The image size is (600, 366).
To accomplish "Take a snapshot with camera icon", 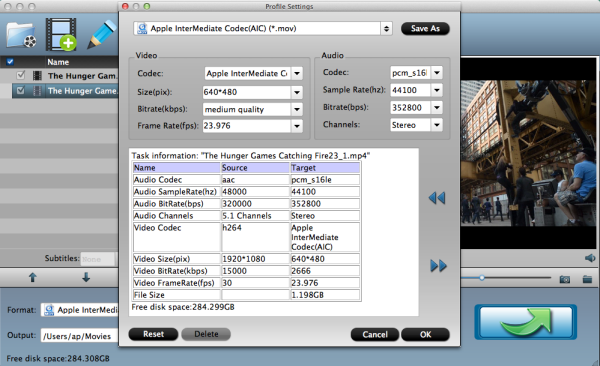I will click(565, 279).
